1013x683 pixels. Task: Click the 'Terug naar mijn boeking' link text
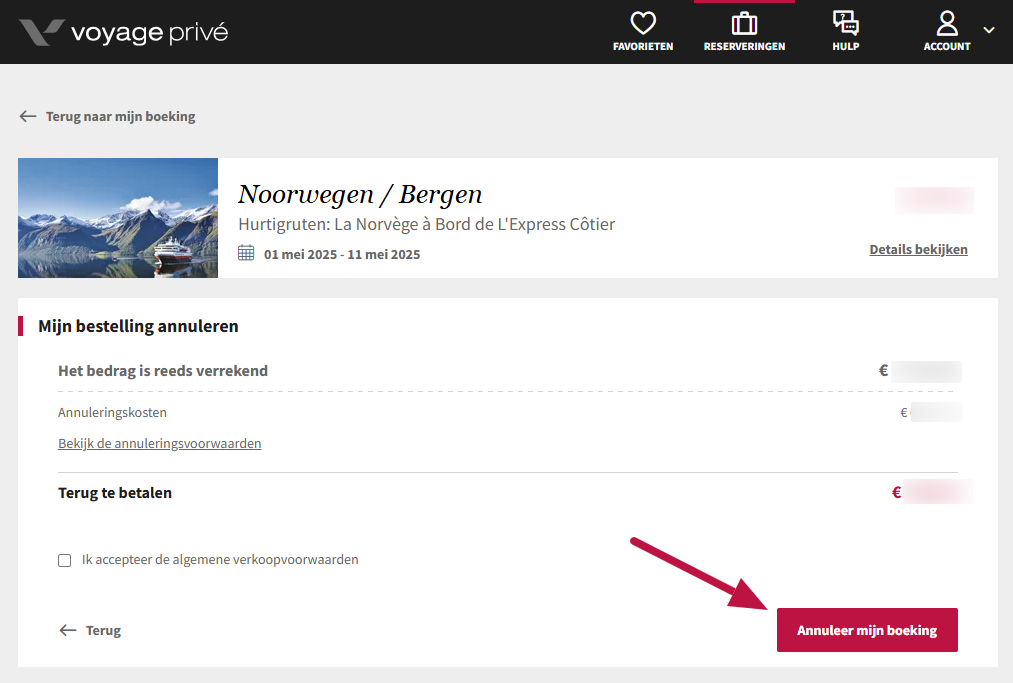(x=120, y=116)
